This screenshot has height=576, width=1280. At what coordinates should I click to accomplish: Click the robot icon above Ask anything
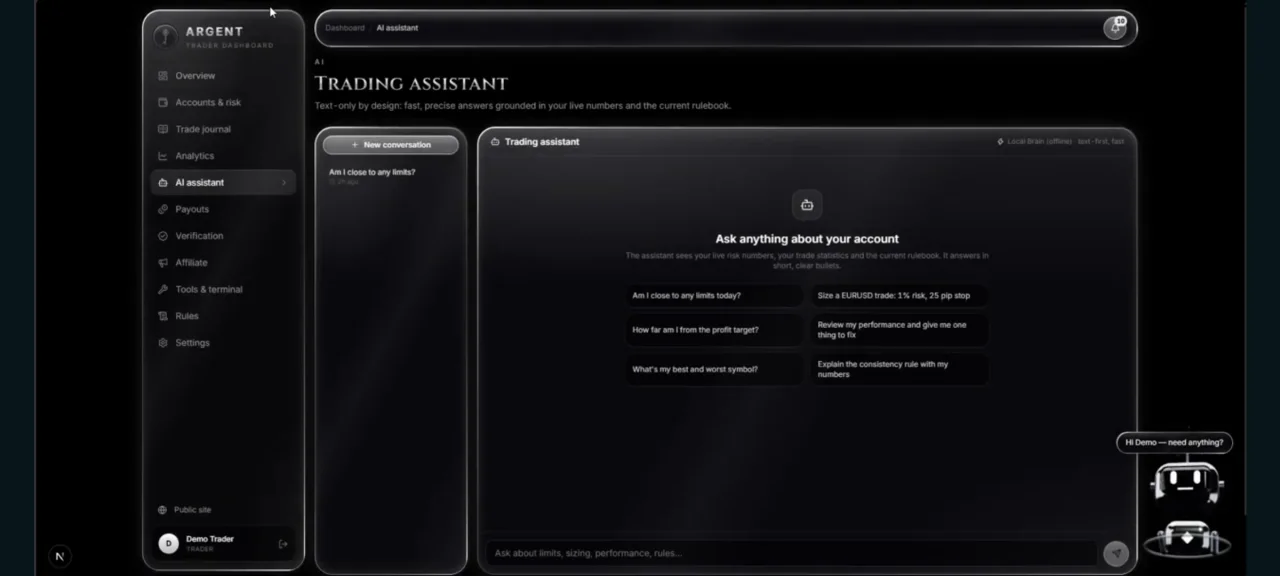pyautogui.click(x=807, y=205)
